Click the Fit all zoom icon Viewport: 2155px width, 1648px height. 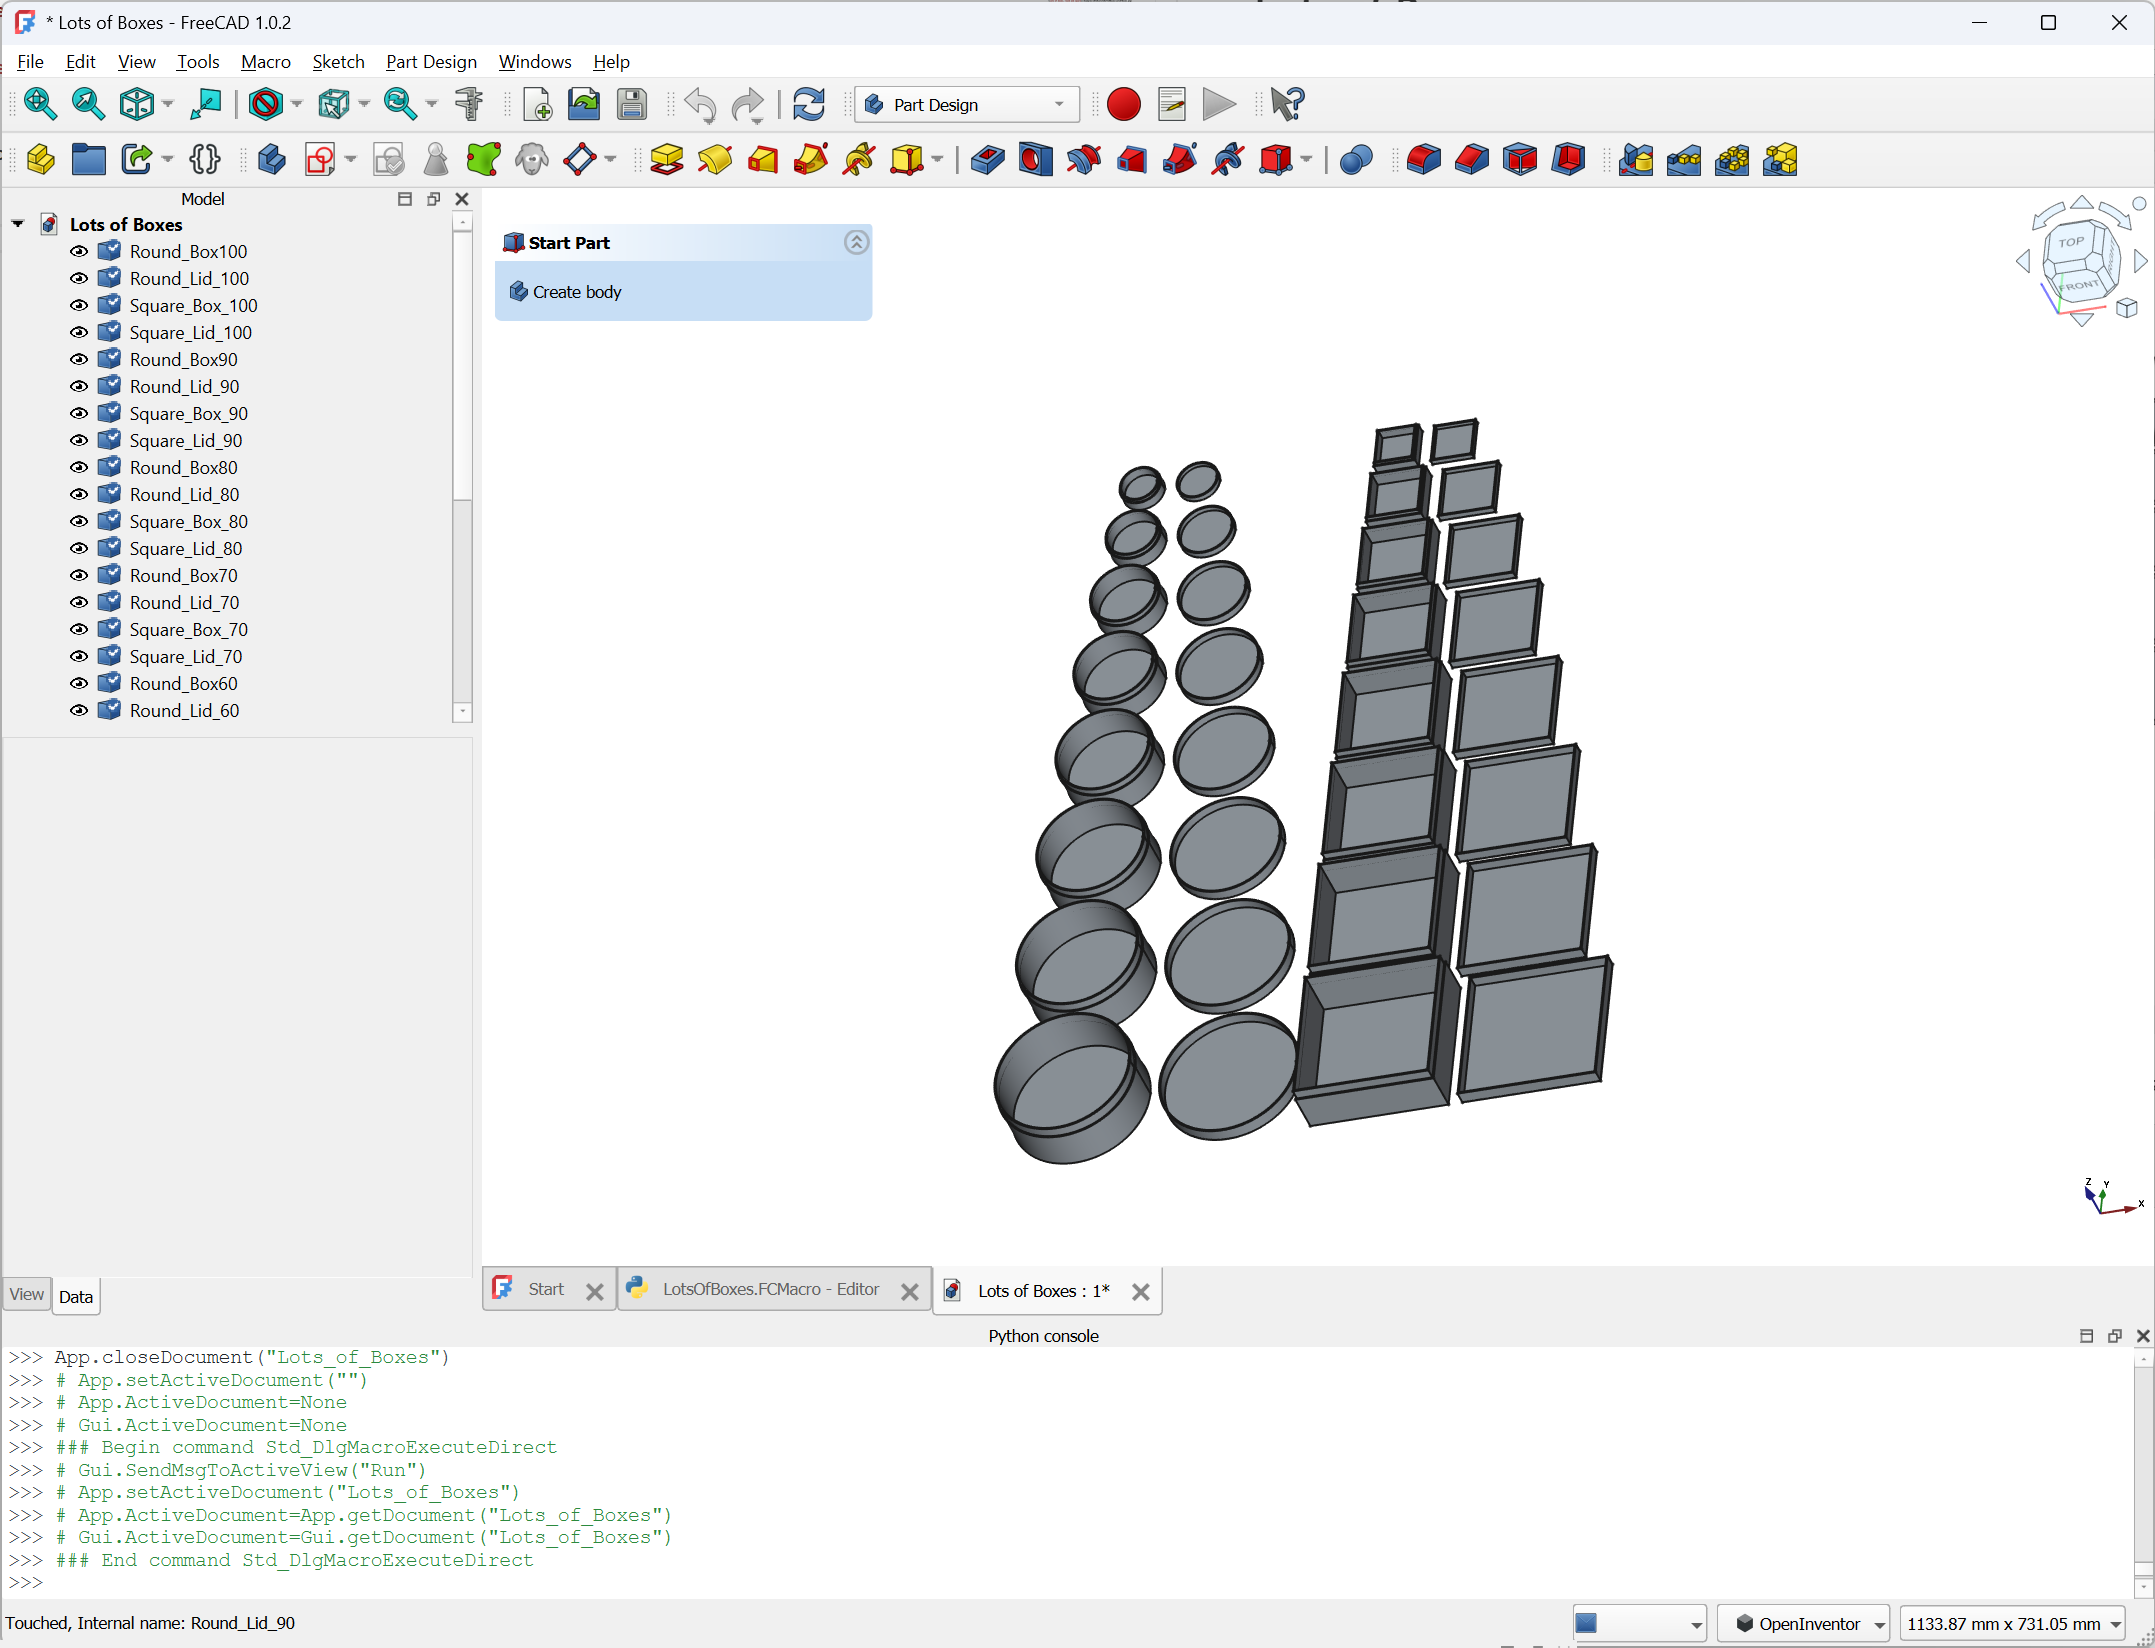[x=40, y=104]
